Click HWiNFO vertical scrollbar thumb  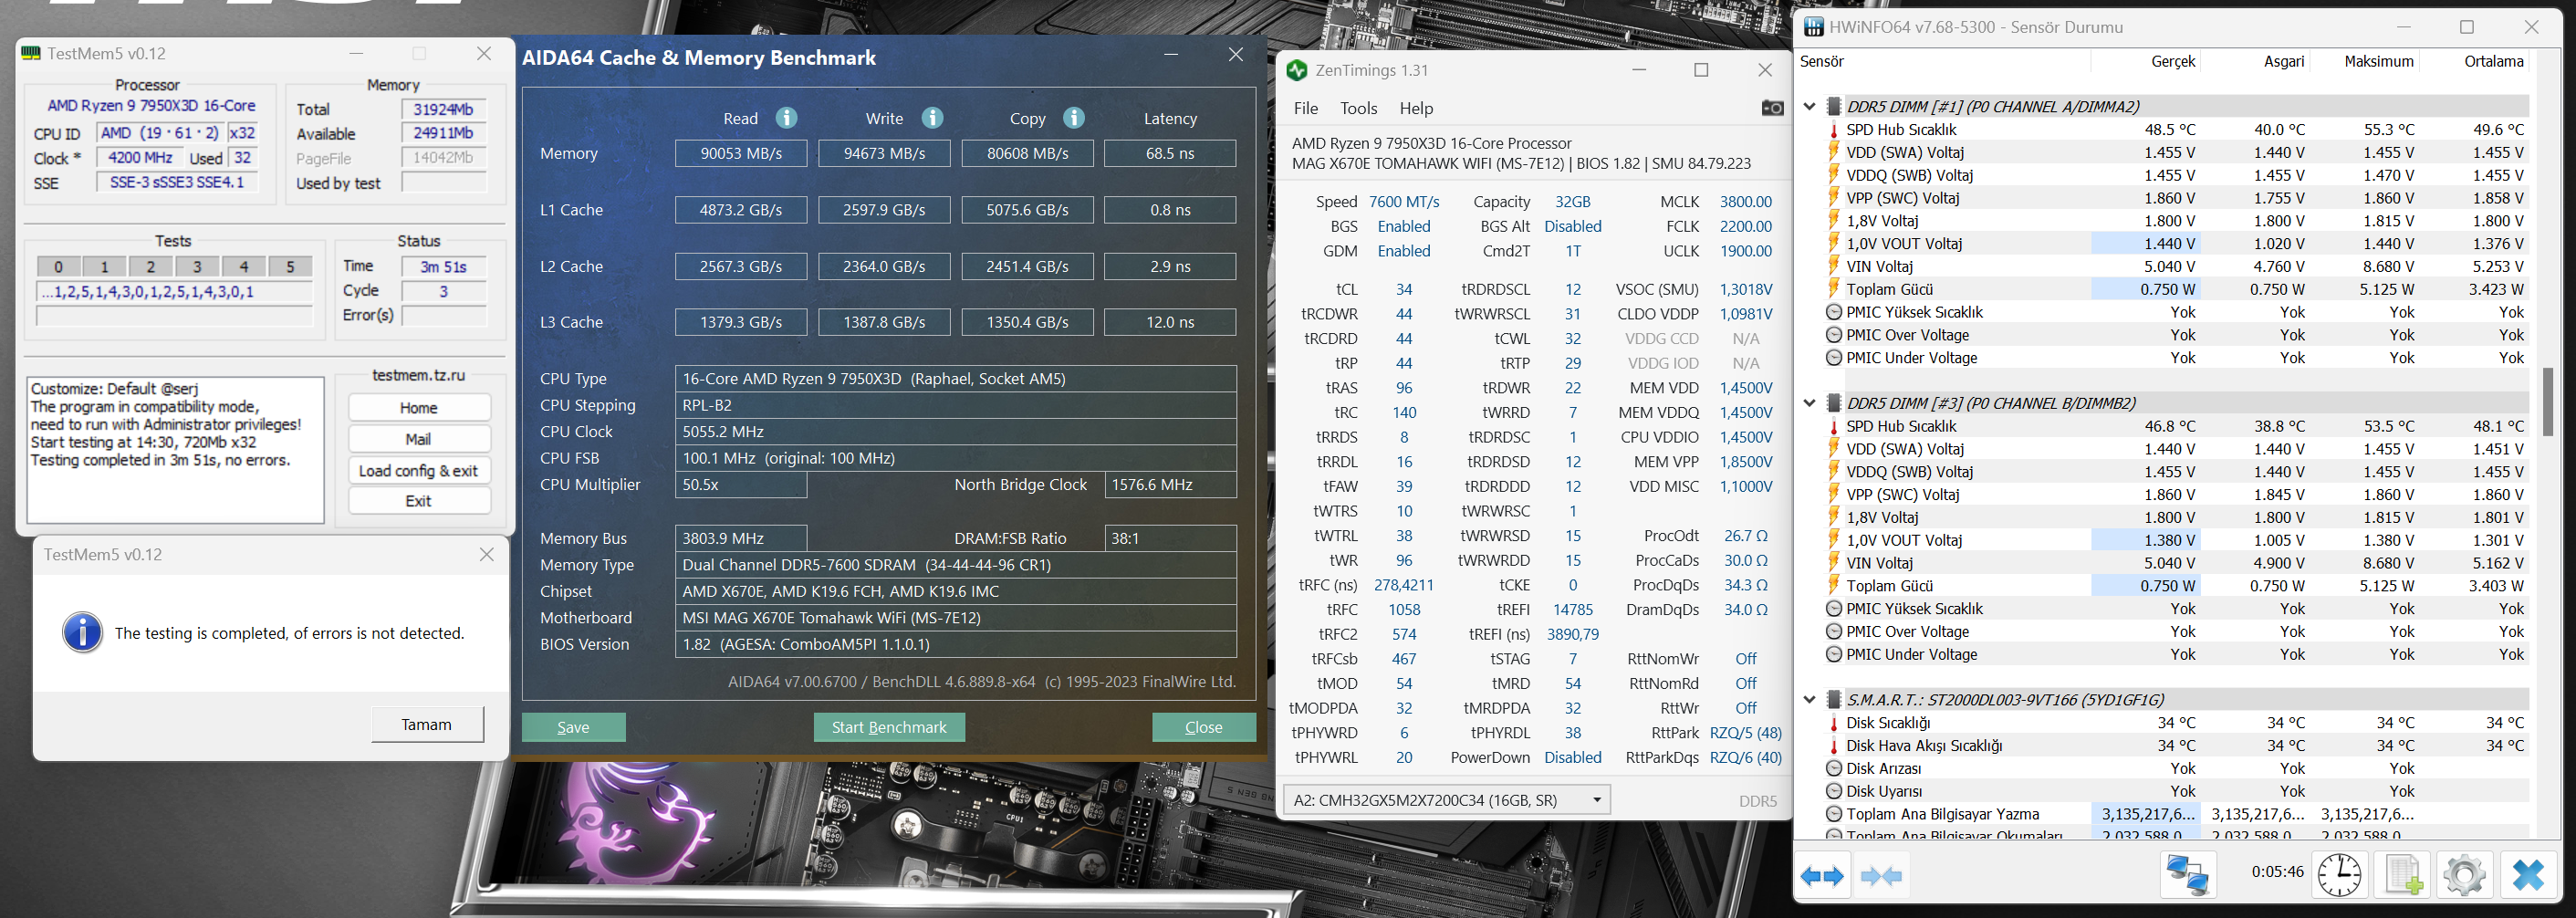coord(2547,401)
